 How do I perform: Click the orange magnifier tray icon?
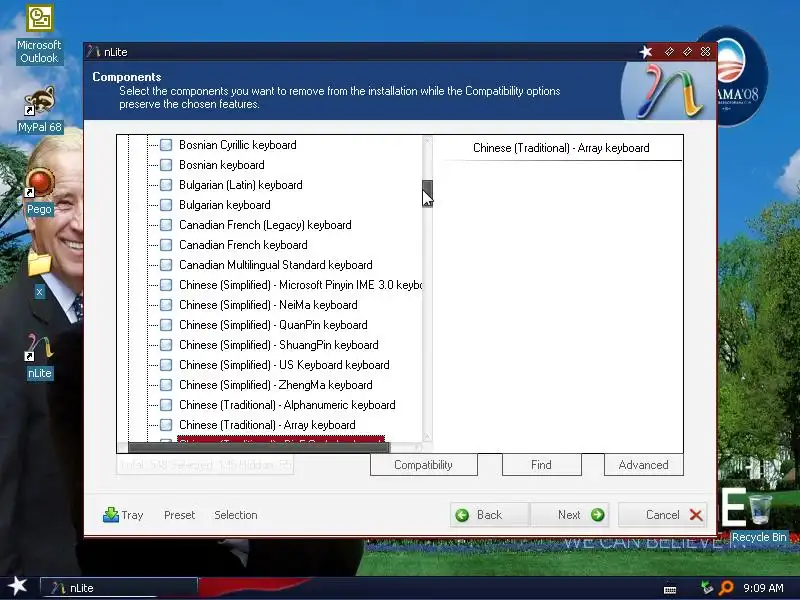click(726, 588)
